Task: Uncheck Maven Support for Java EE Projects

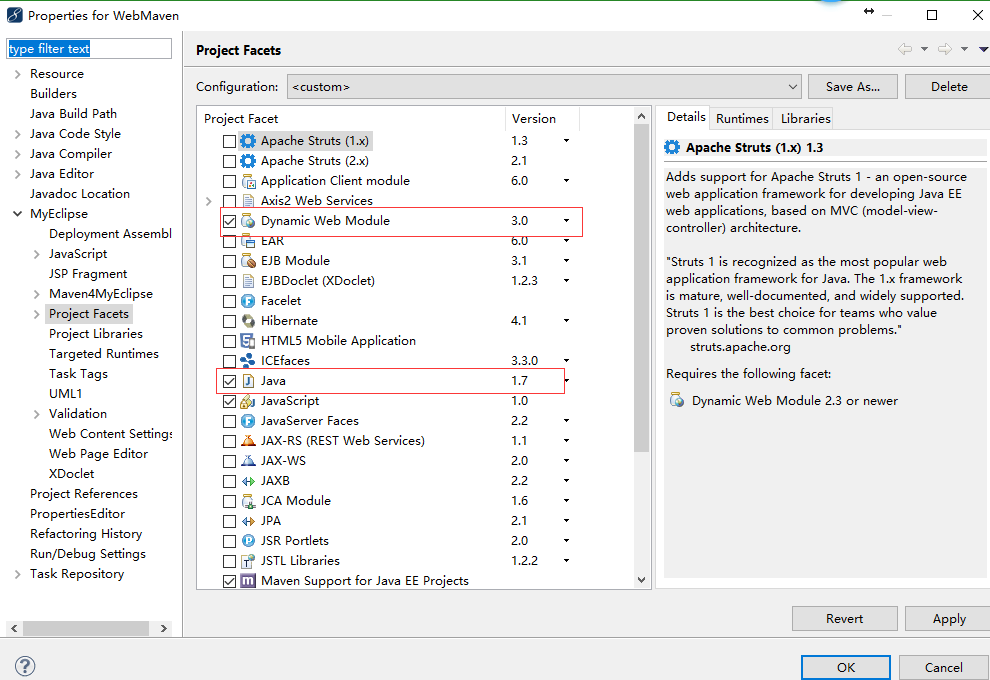Action: [x=229, y=582]
